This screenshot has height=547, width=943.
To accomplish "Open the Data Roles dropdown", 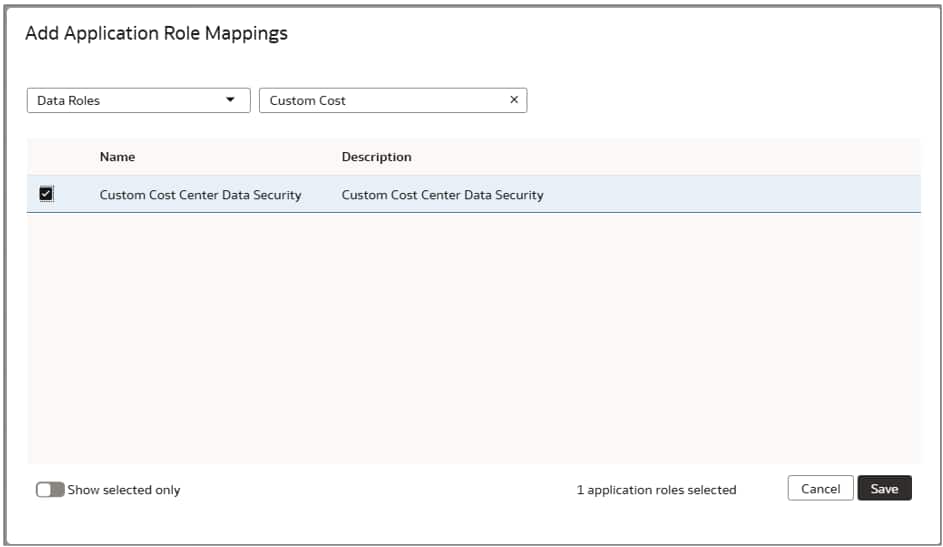I will (x=138, y=100).
